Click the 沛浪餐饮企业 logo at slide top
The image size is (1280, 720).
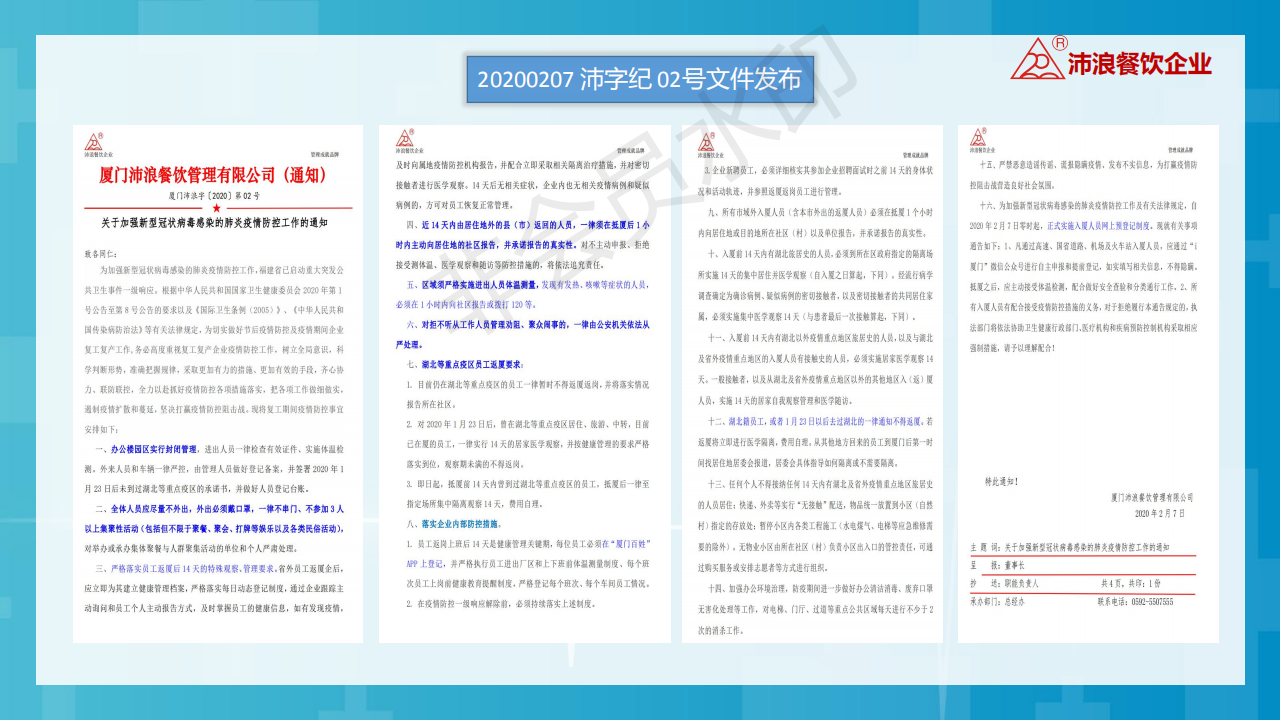[x=1111, y=59]
